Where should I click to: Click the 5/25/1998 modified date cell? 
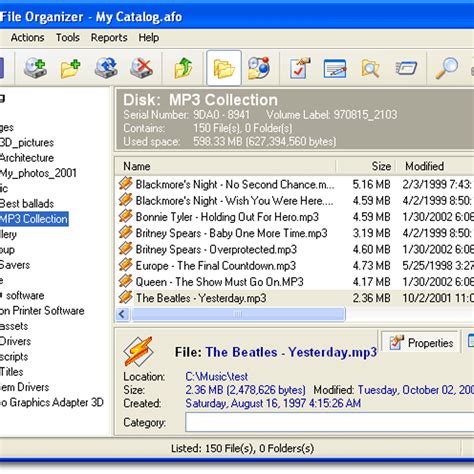(x=438, y=266)
